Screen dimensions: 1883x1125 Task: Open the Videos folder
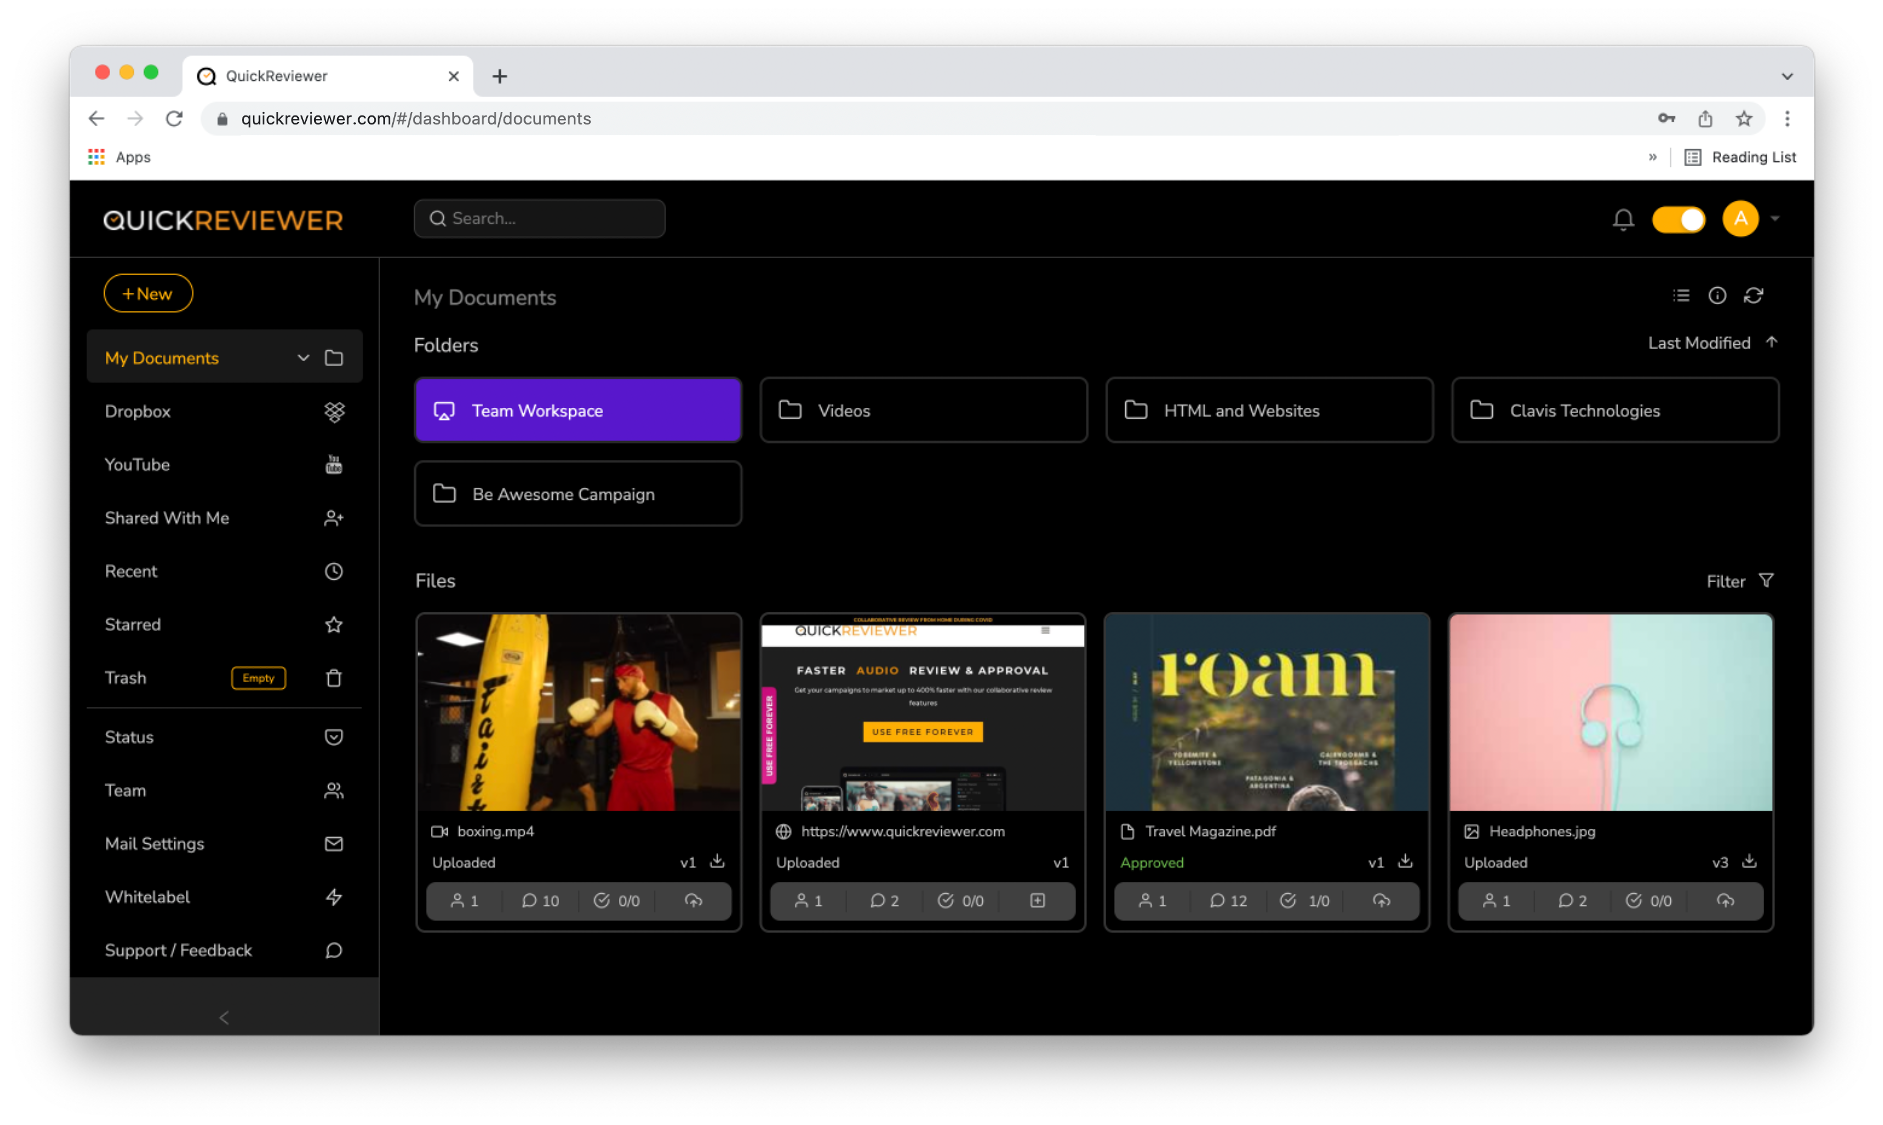point(923,410)
